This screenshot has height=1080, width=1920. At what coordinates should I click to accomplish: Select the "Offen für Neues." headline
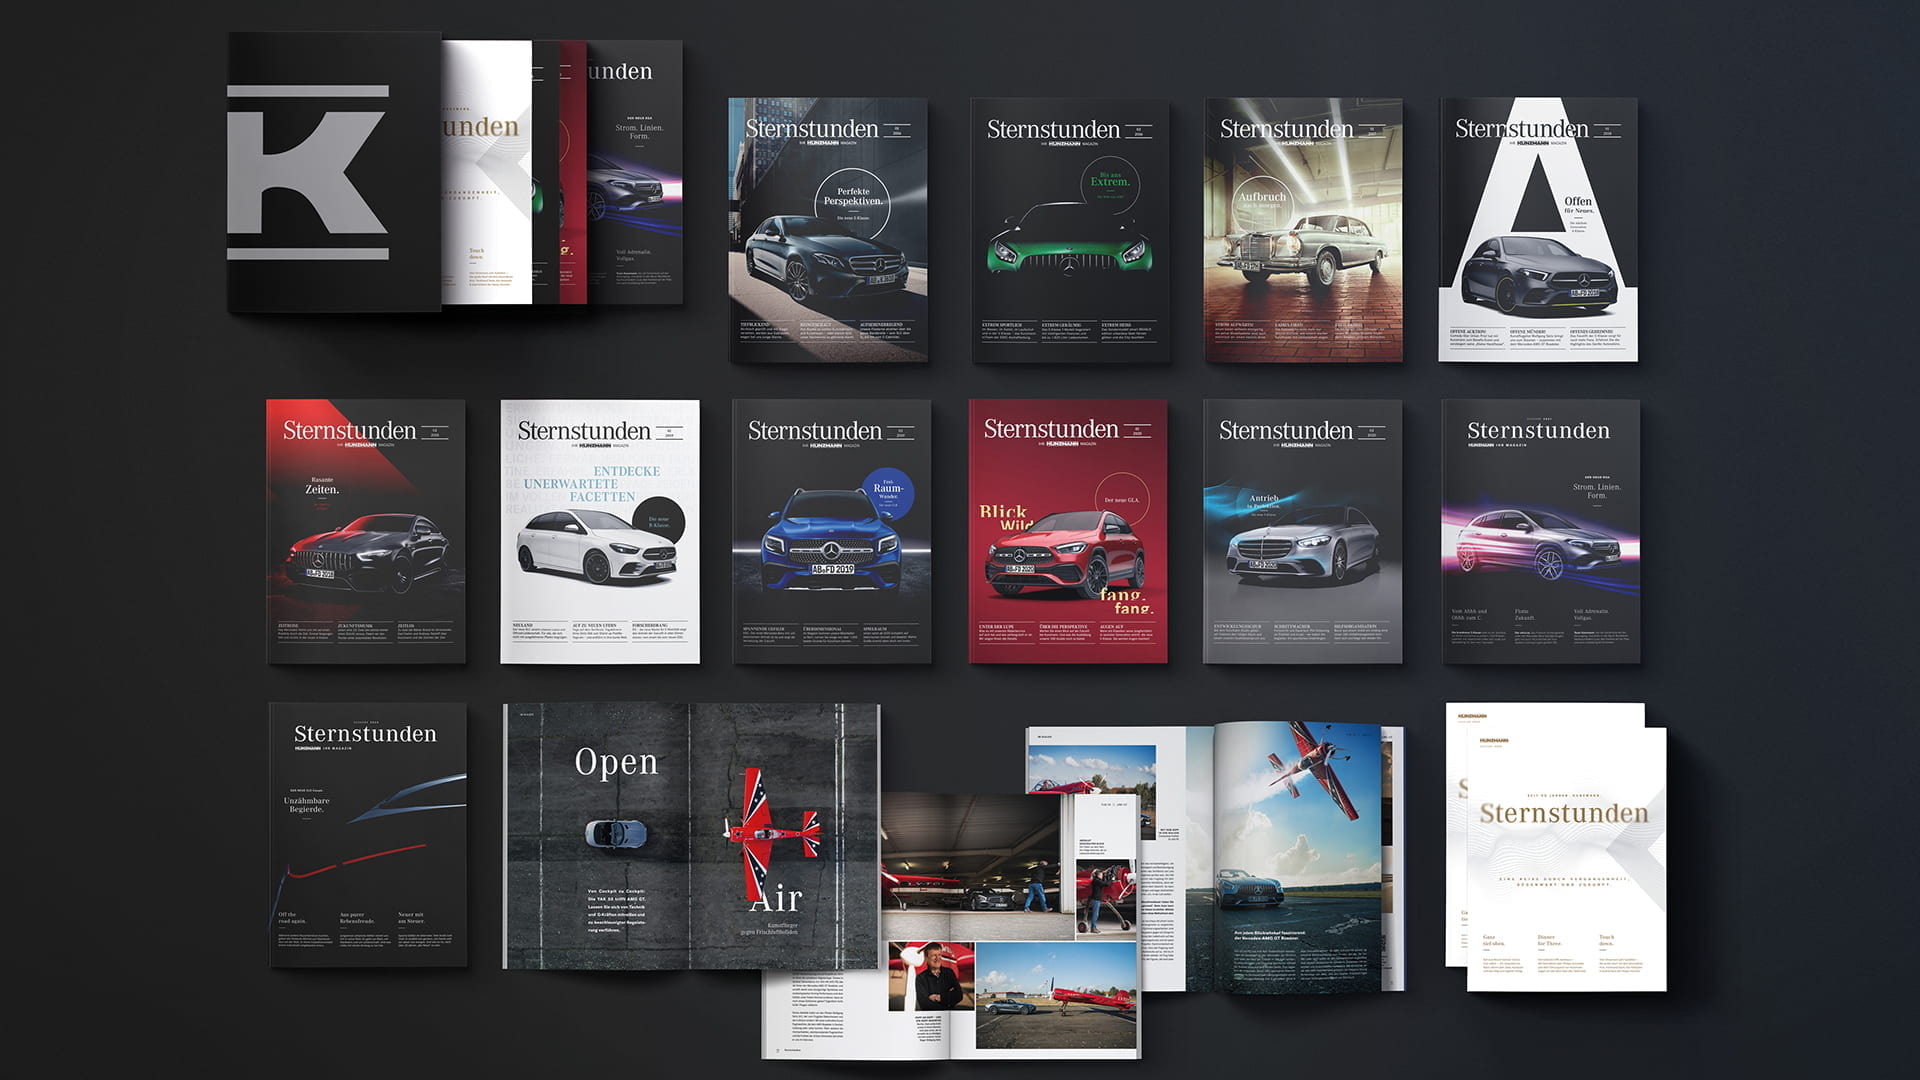point(1578,206)
